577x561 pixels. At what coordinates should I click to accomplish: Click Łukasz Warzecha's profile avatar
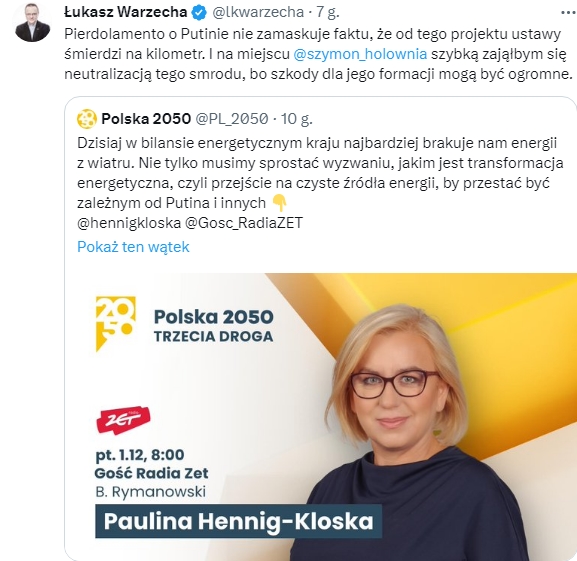coord(32,23)
